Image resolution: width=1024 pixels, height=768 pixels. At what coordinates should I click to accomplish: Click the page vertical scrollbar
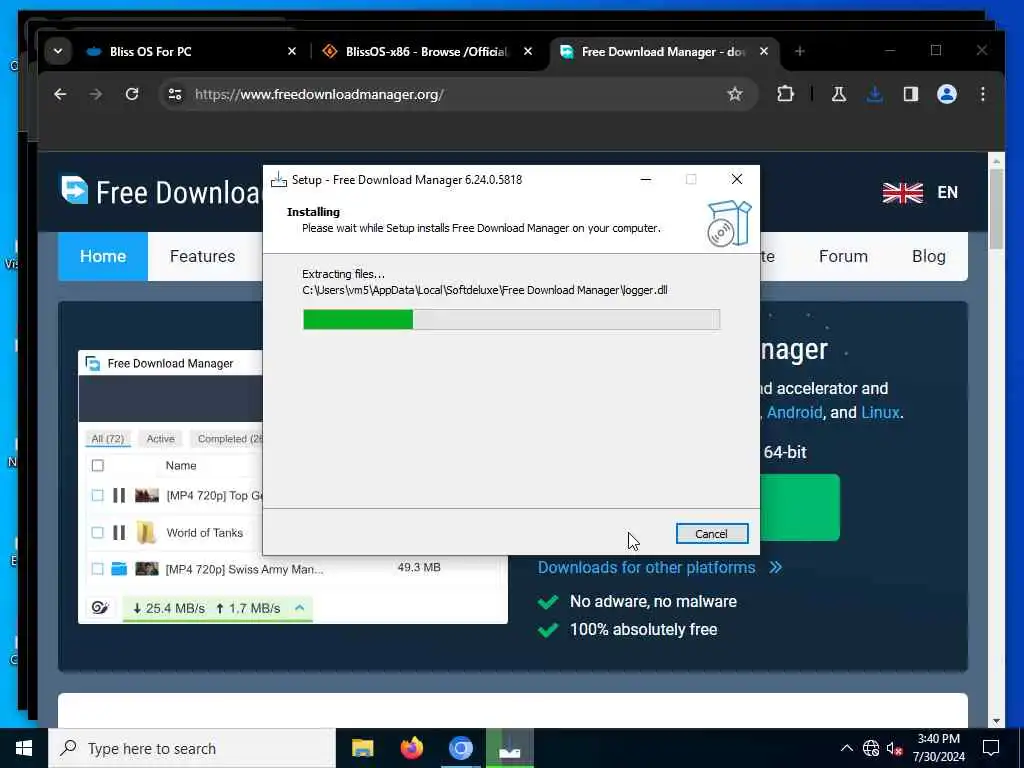pyautogui.click(x=996, y=209)
